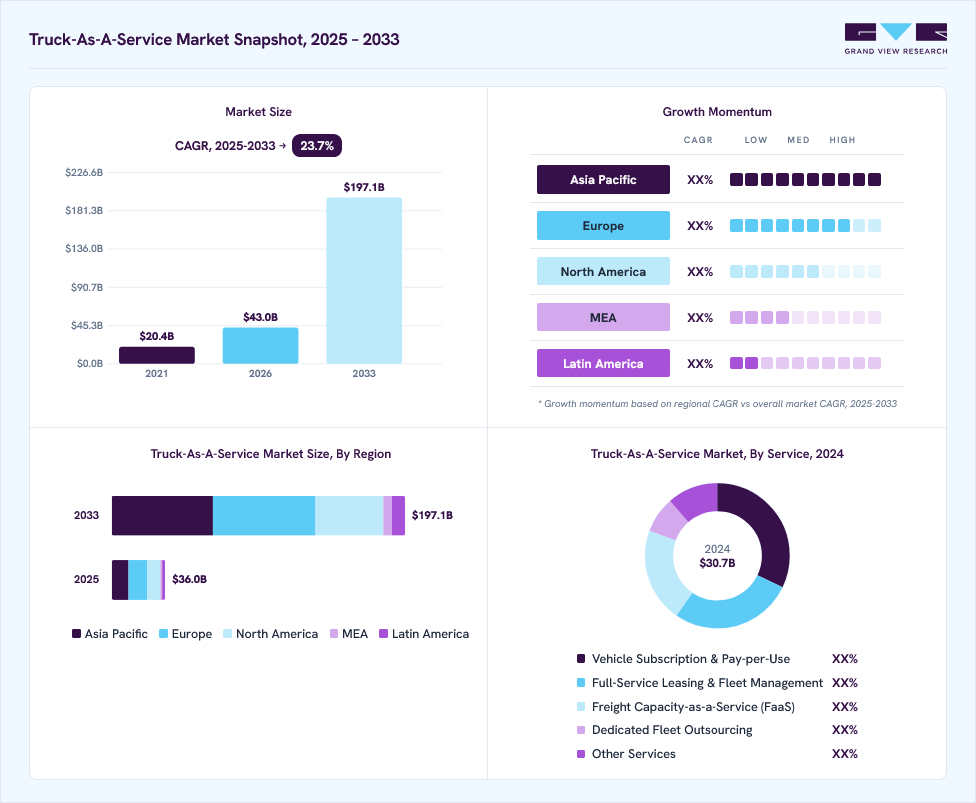Click Latin America segment in 2033 bar
Viewport: 976px width, 803px height.
coord(398,515)
